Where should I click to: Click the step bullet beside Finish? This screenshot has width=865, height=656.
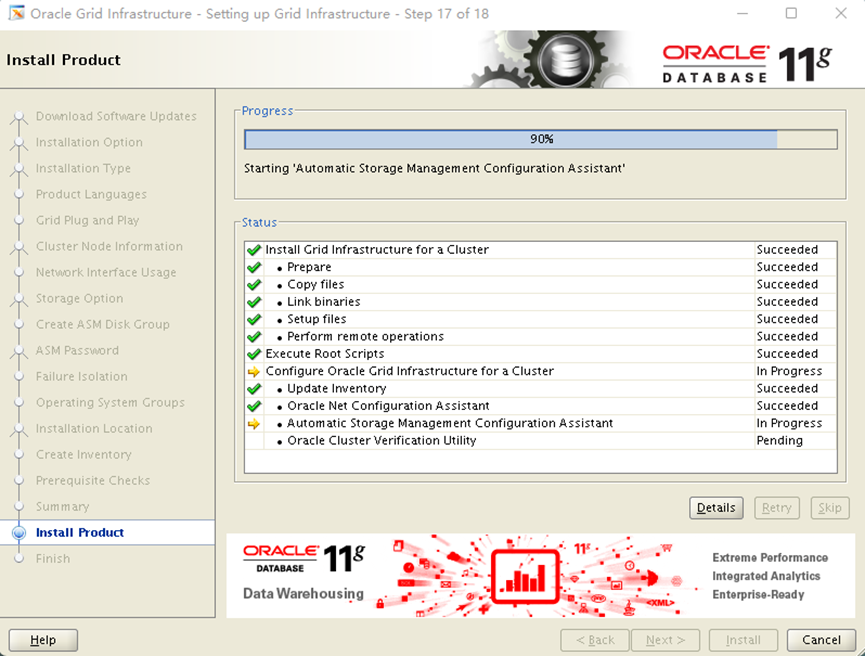(19, 558)
